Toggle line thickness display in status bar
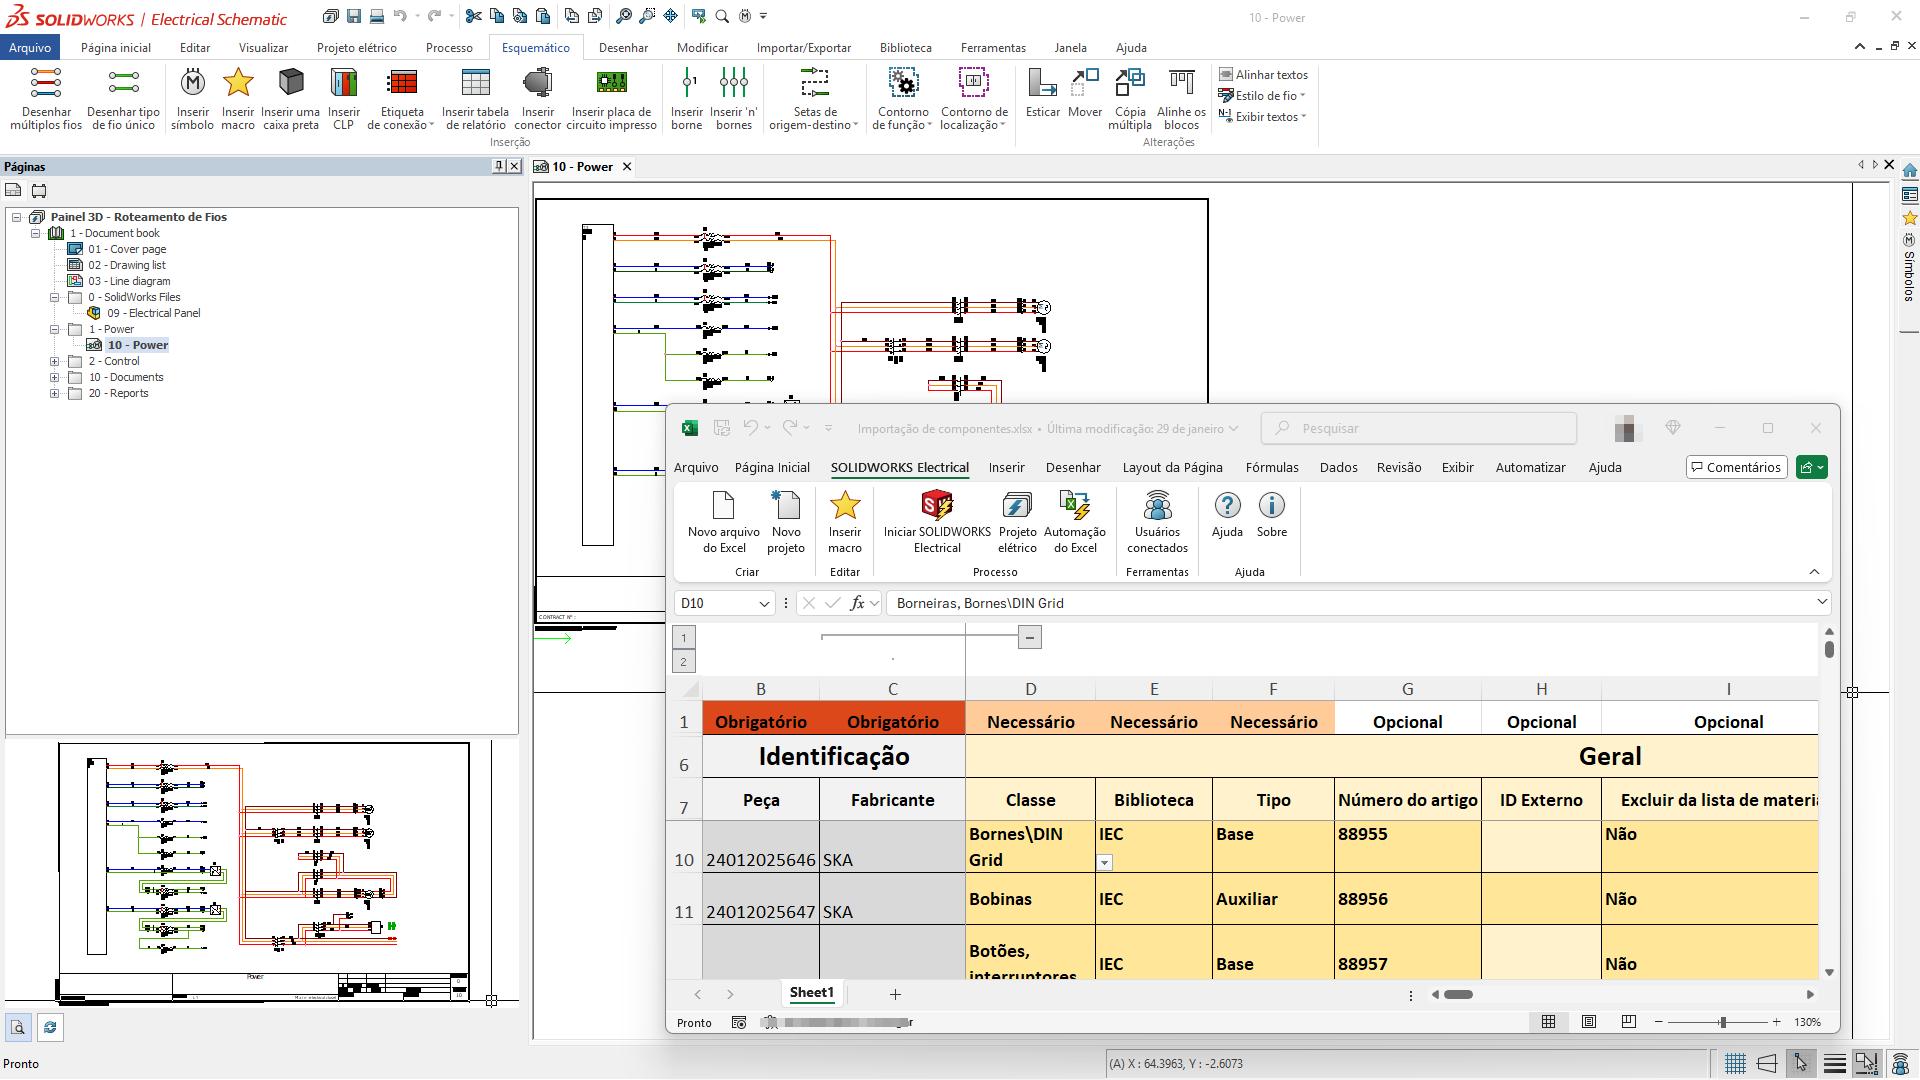Image resolution: width=1920 pixels, height=1080 pixels. [x=1835, y=1063]
